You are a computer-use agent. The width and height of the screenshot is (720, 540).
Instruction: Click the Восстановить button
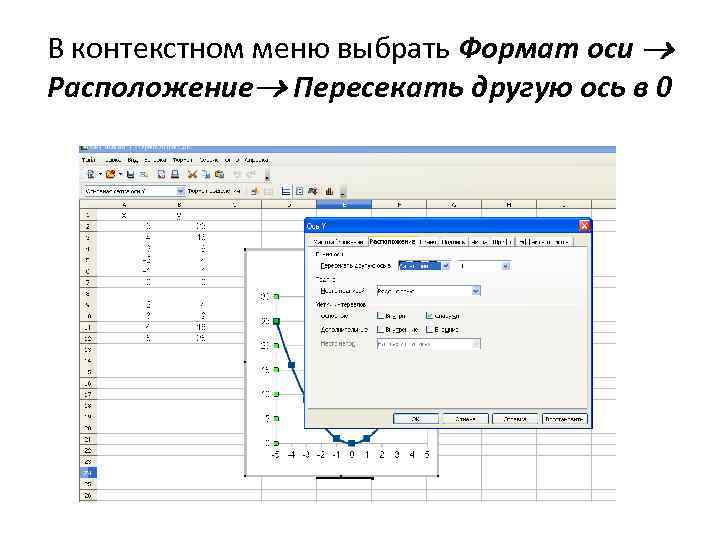click(x=564, y=419)
